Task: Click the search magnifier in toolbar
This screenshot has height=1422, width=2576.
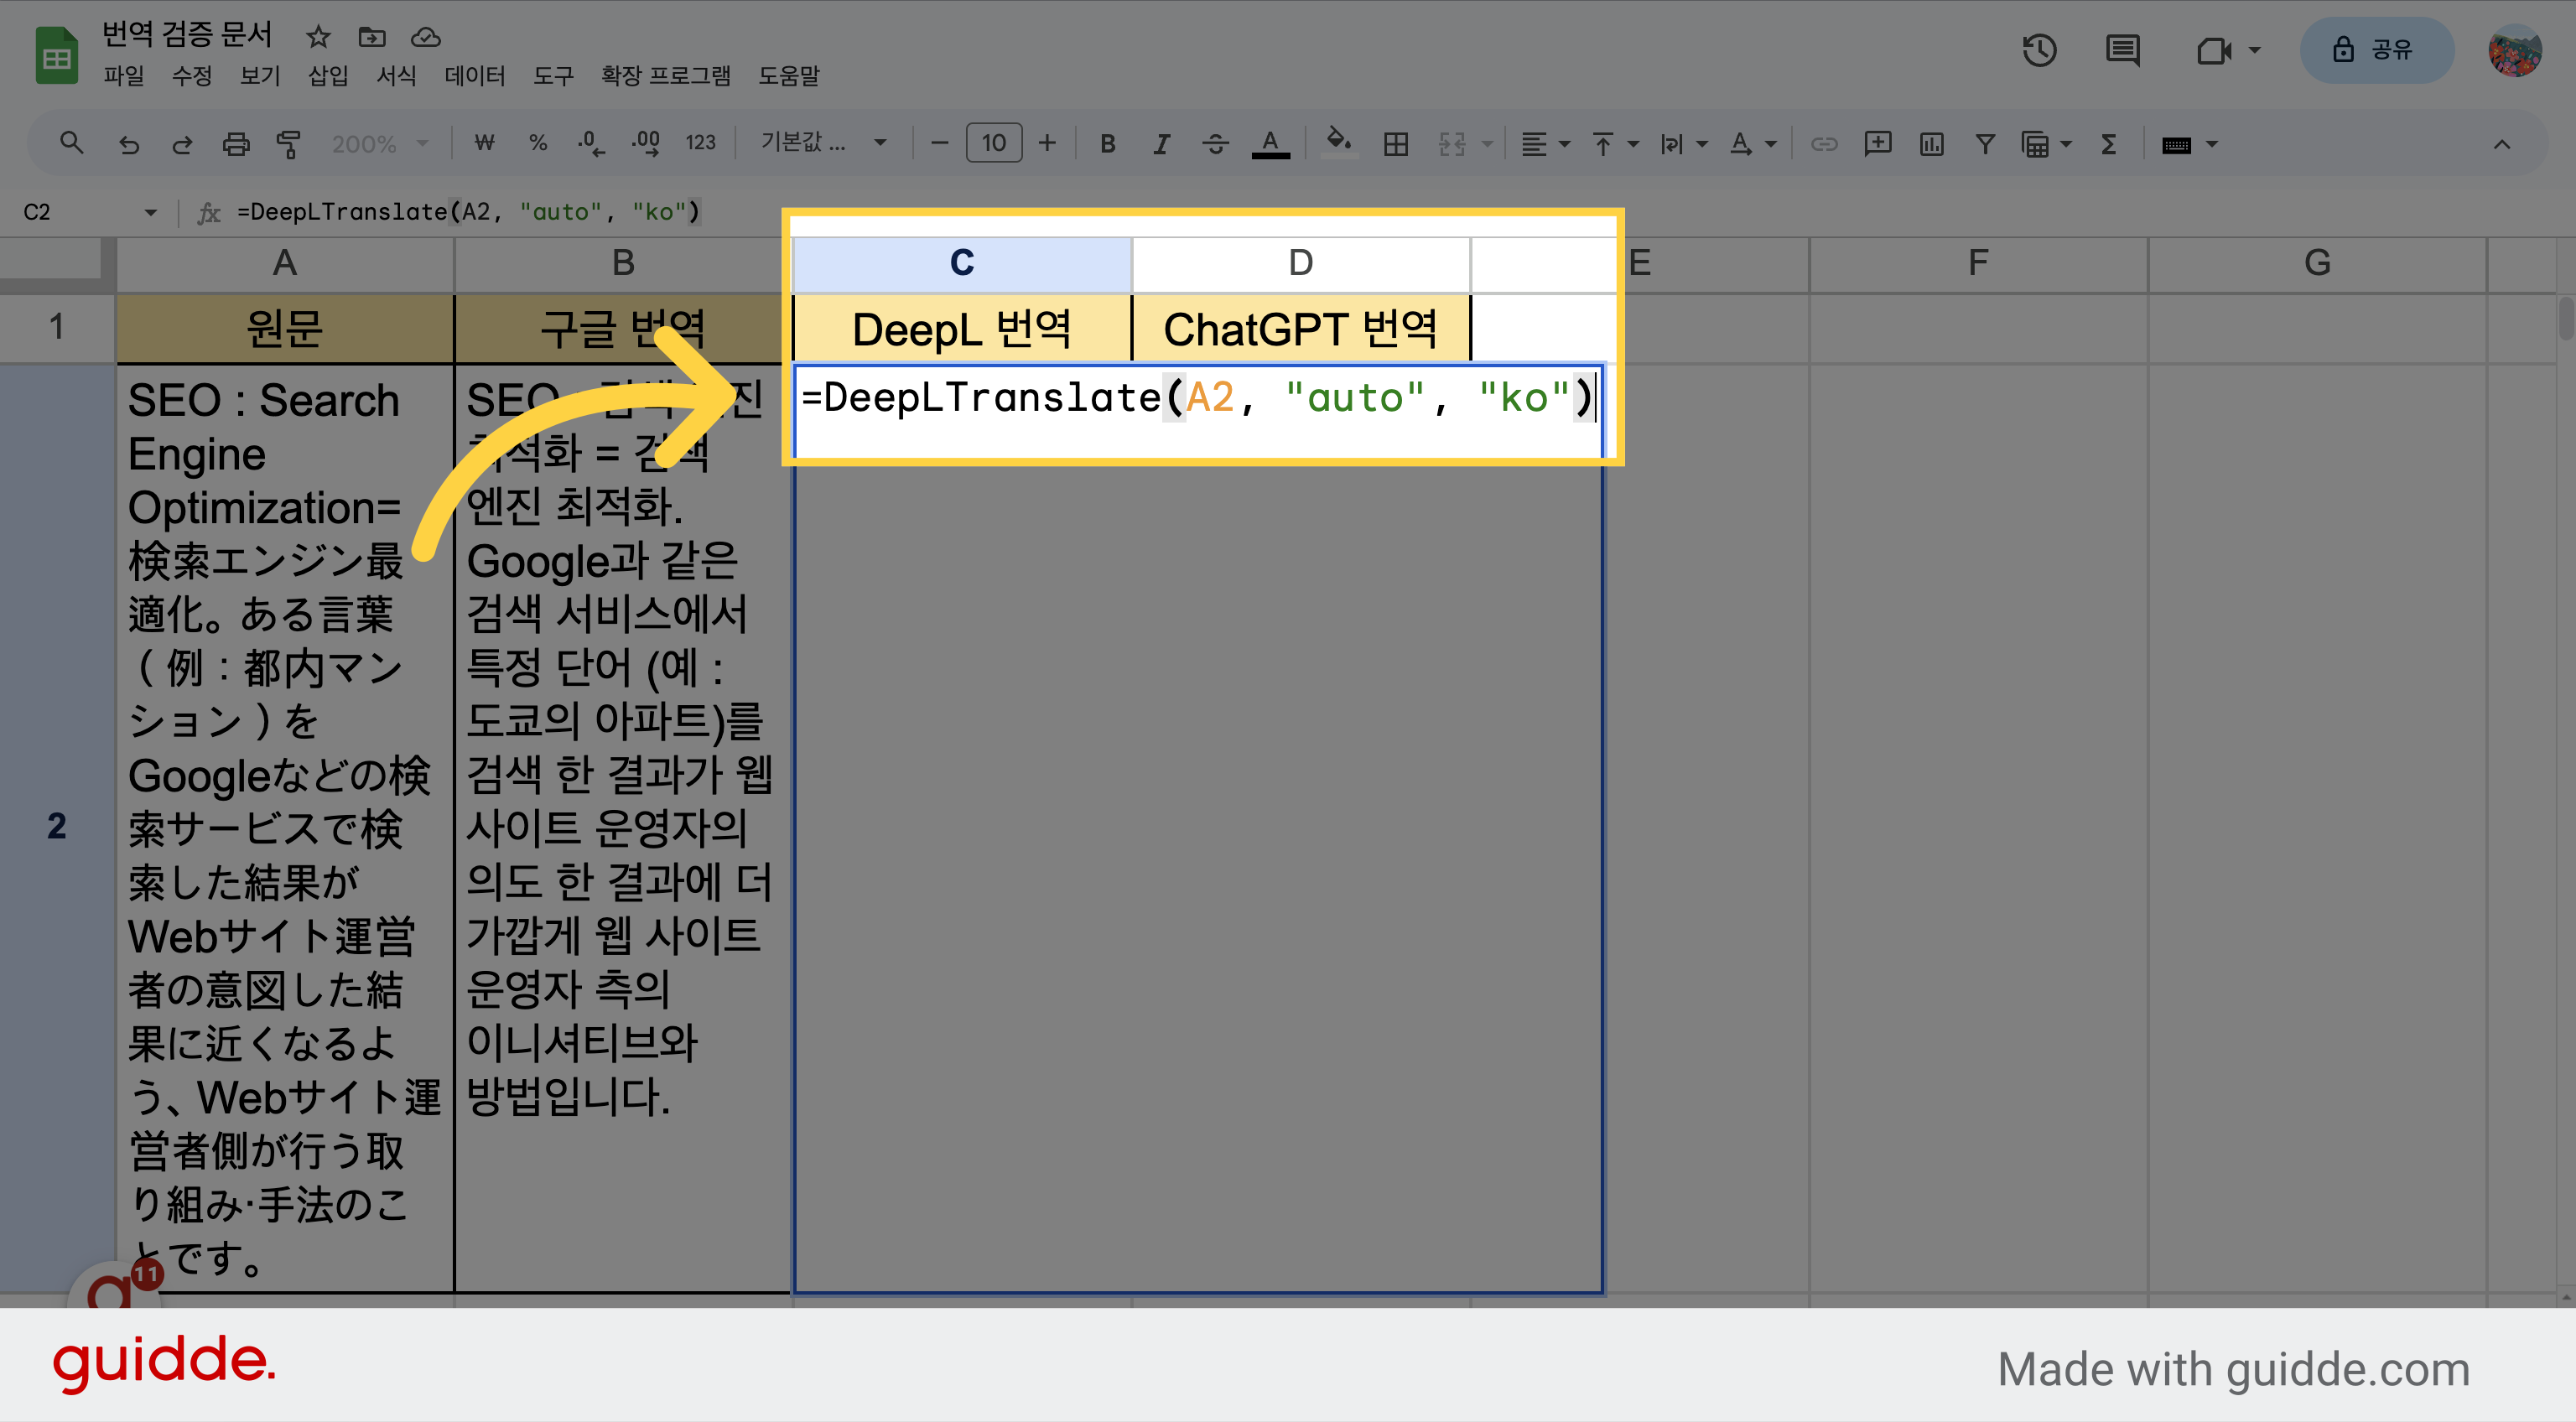Action: click(x=71, y=144)
